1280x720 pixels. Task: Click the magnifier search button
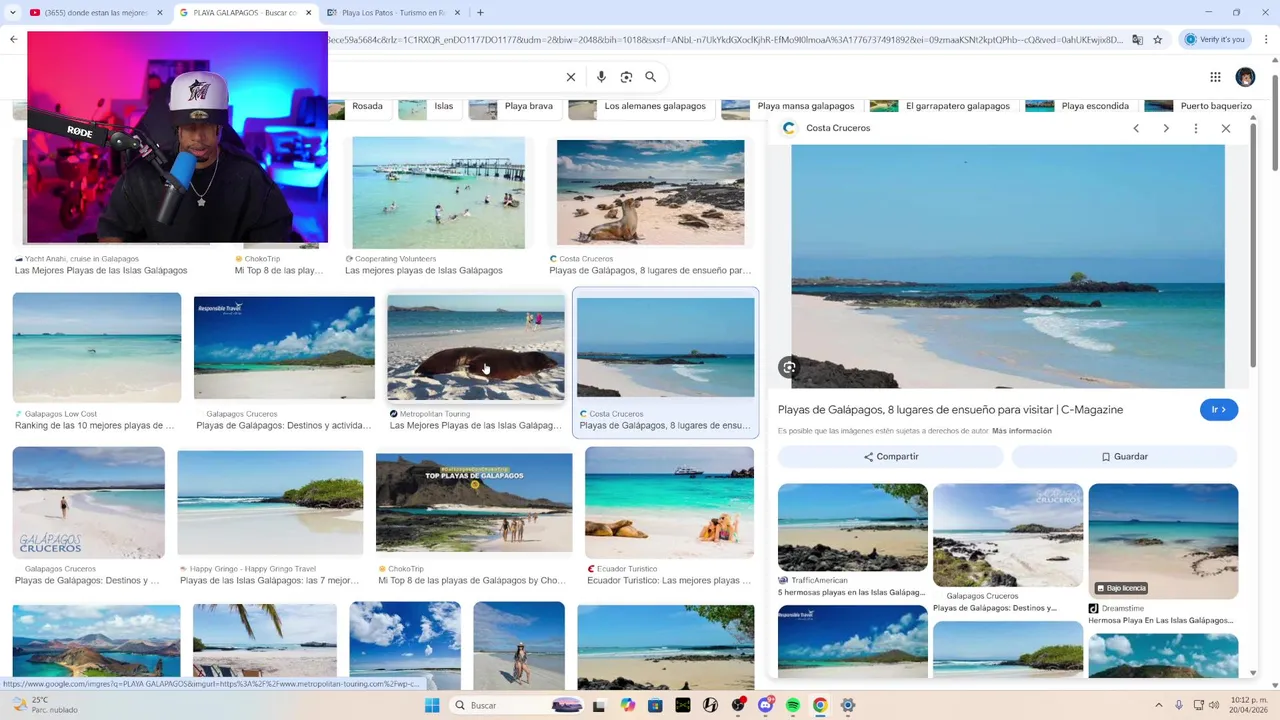pos(651,77)
